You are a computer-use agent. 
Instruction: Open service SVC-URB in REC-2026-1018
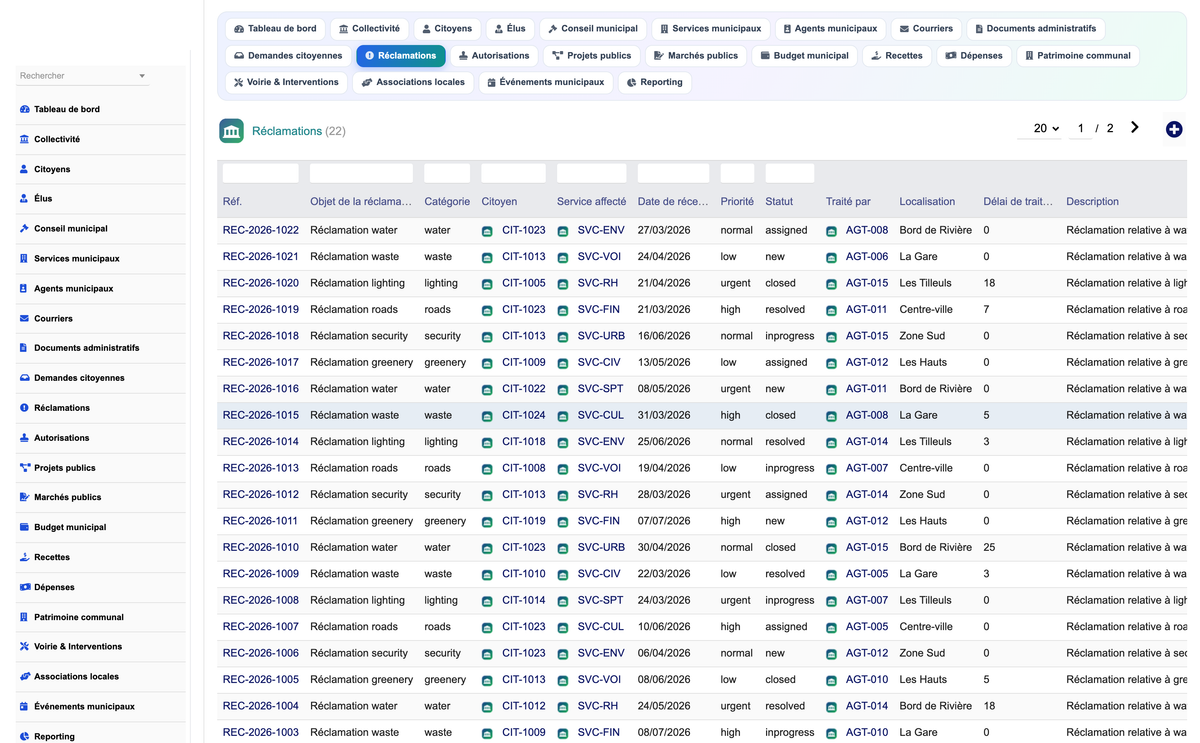601,336
